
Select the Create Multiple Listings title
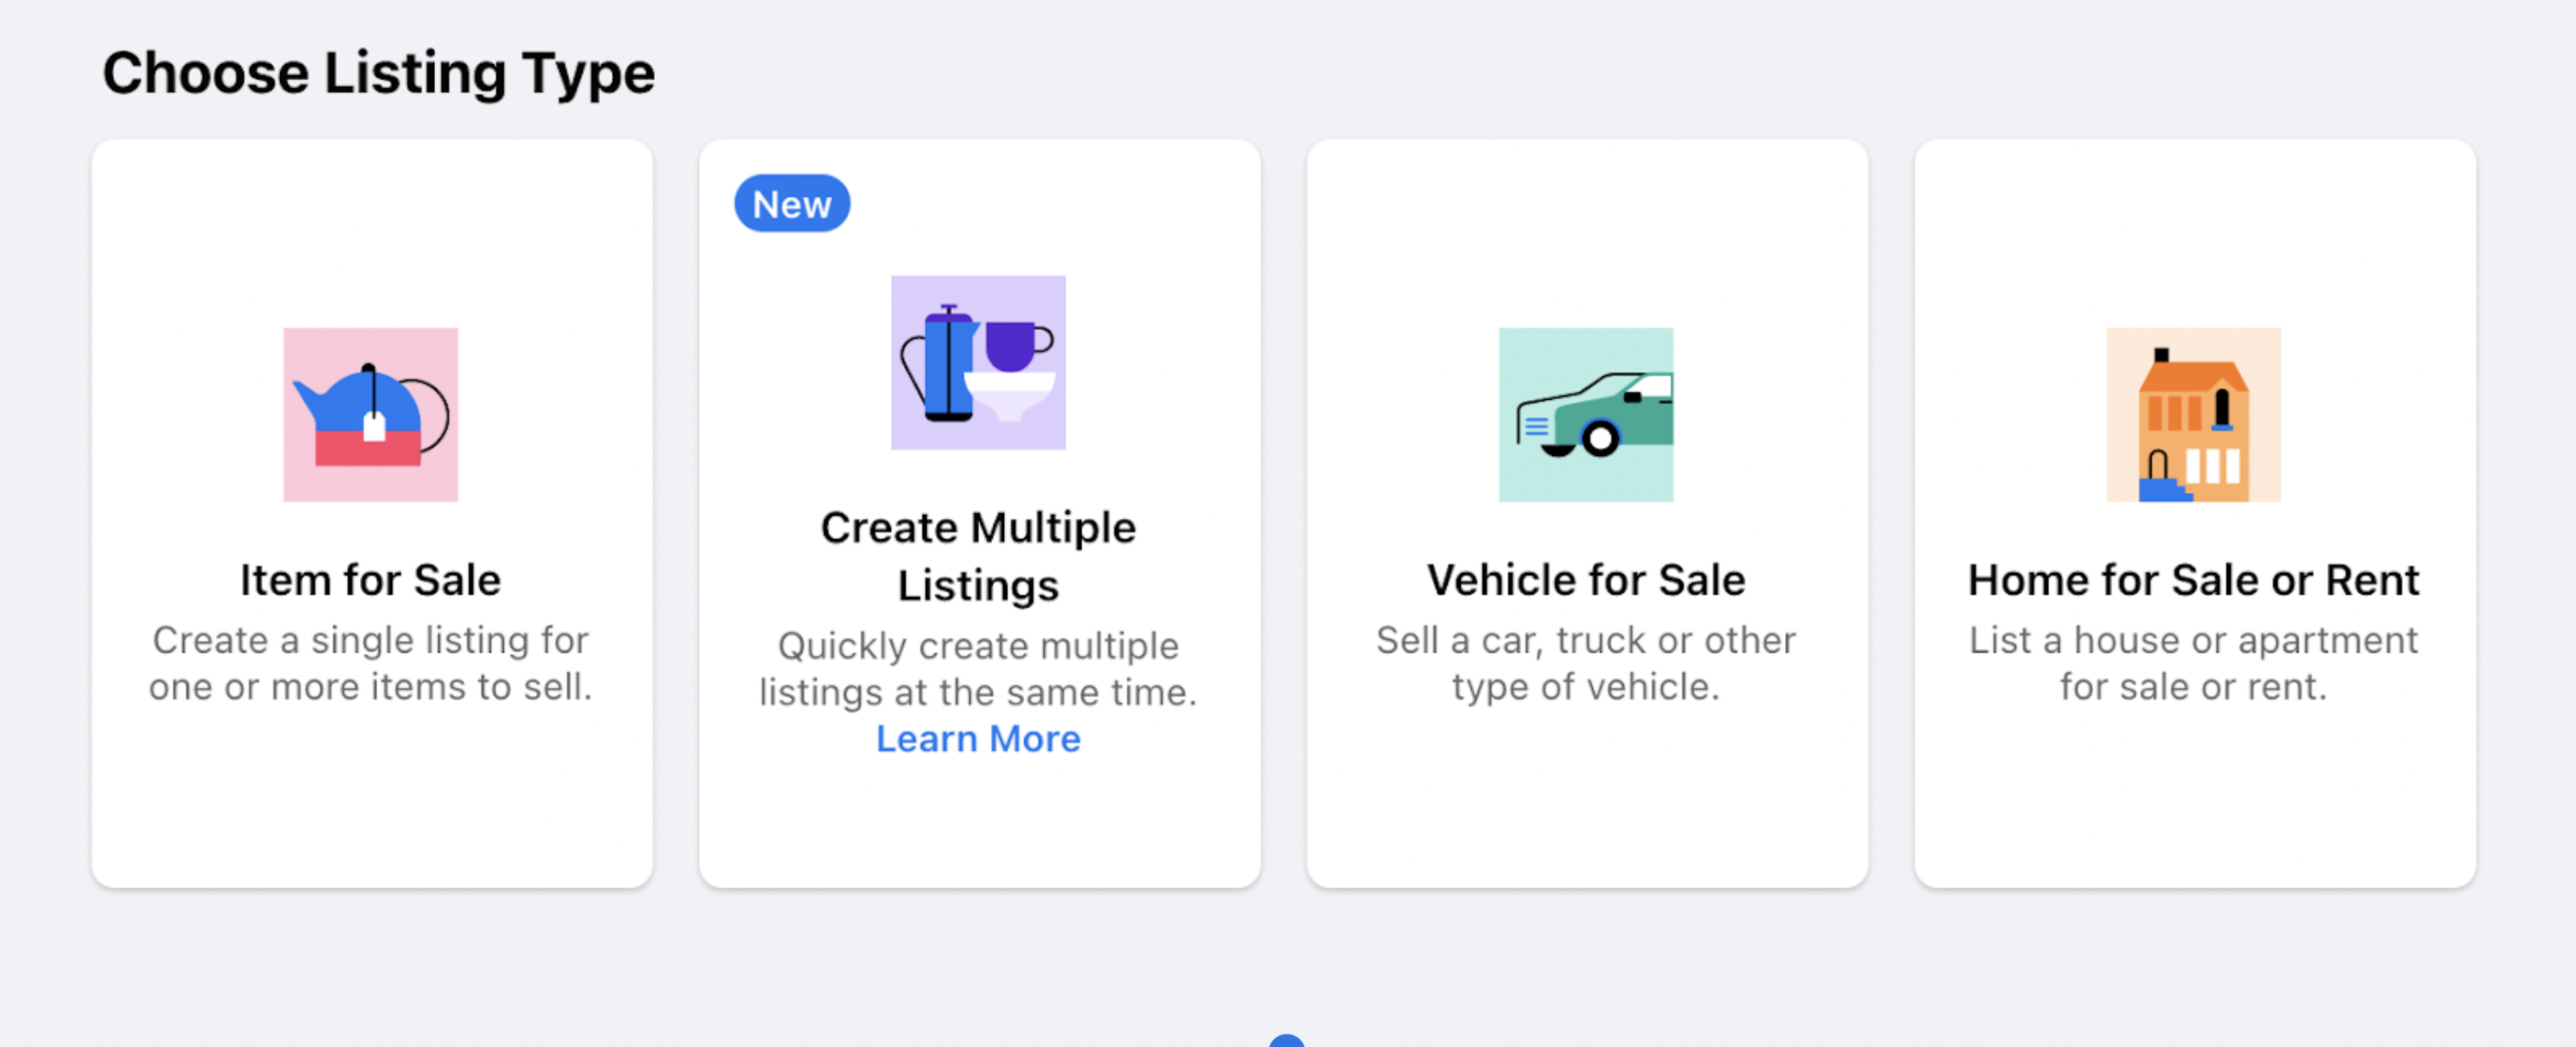coord(978,556)
